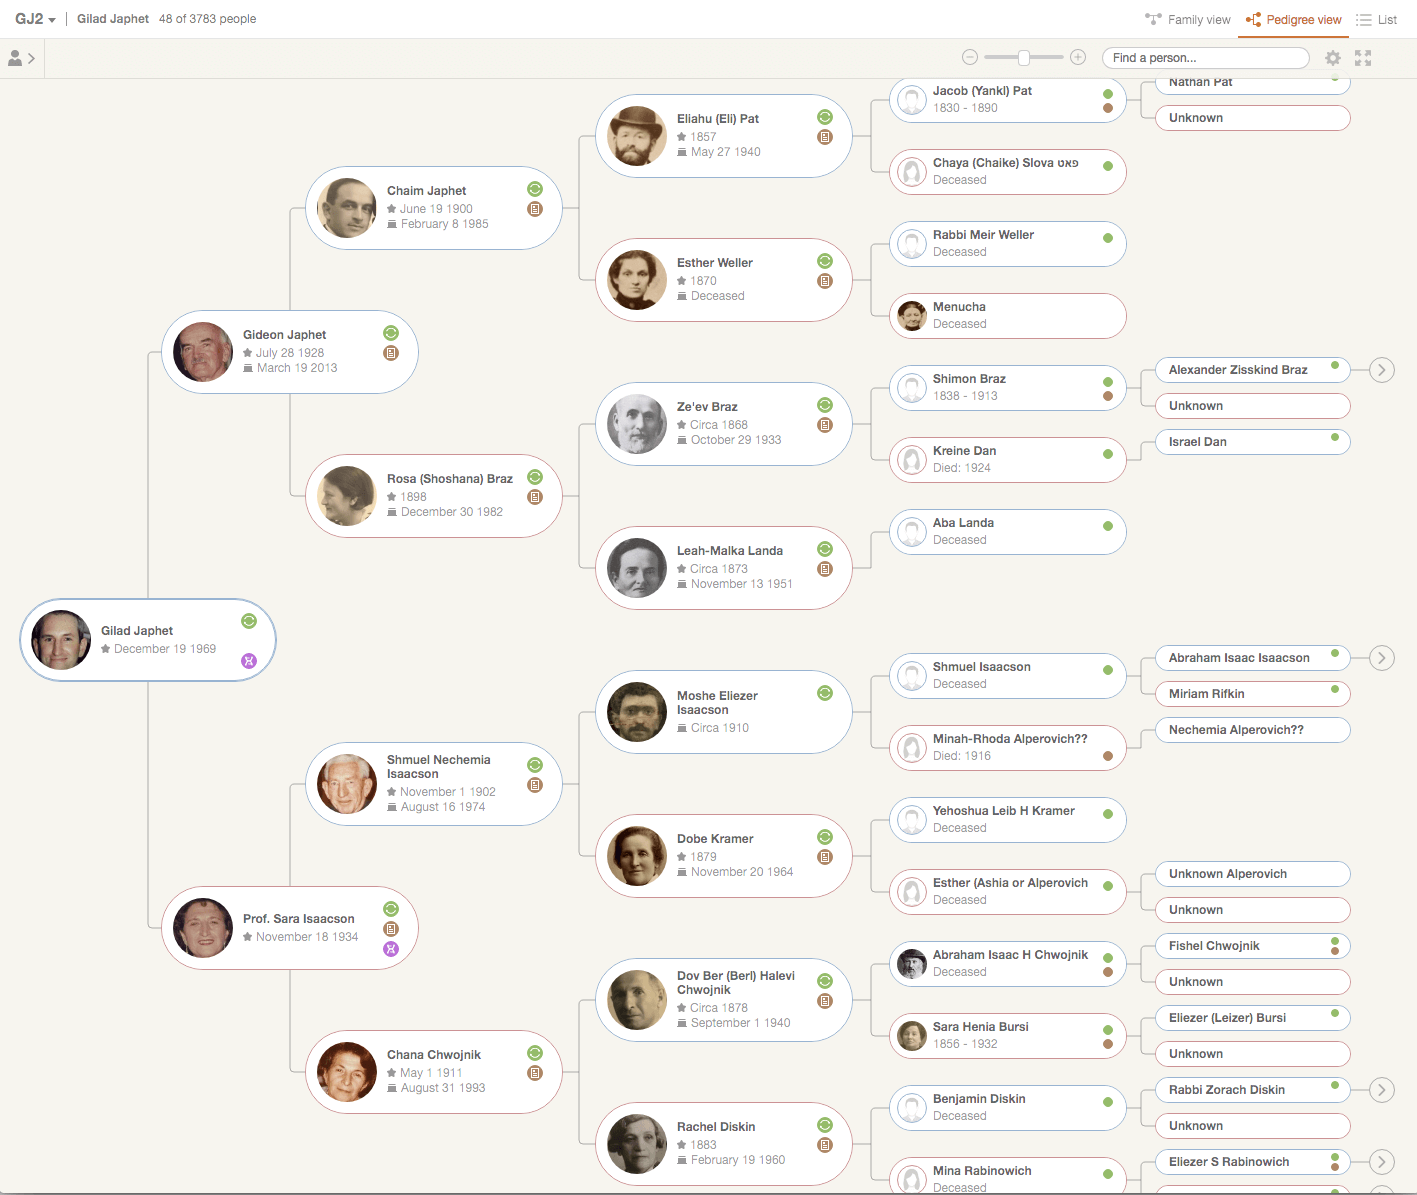1417x1195 pixels.
Task: Click Abraham Isaac H Chwojnik's photo
Action: pyautogui.click(x=911, y=963)
